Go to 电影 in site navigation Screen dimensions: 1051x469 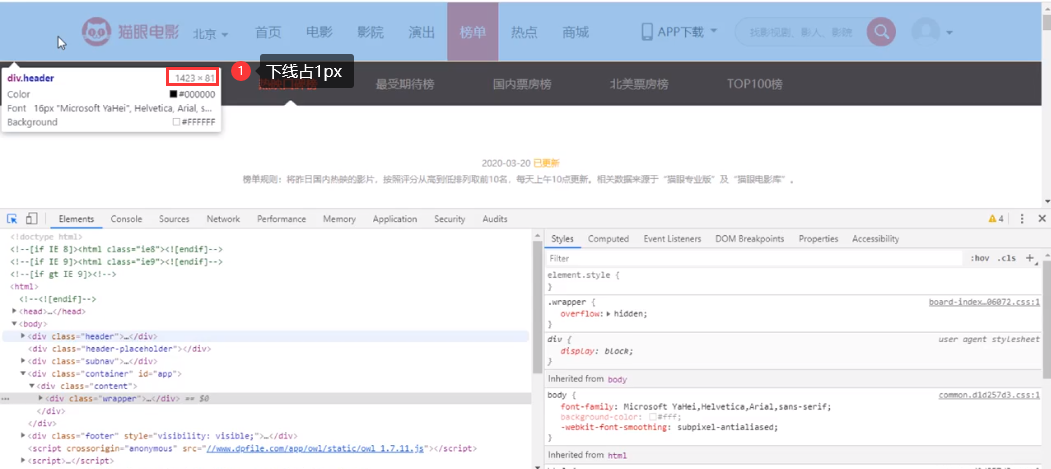coord(320,32)
